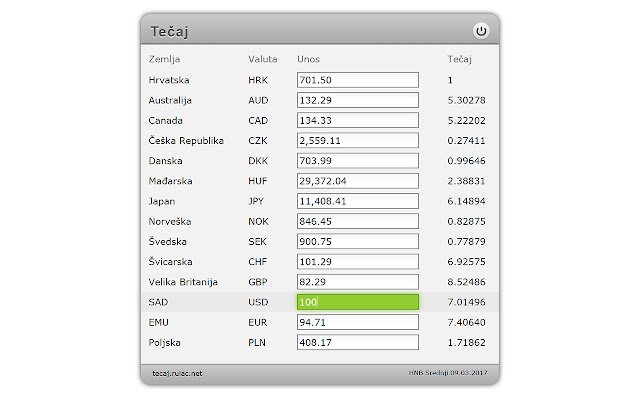
Task: Click the USD rate value 7.01496
Action: click(x=467, y=302)
